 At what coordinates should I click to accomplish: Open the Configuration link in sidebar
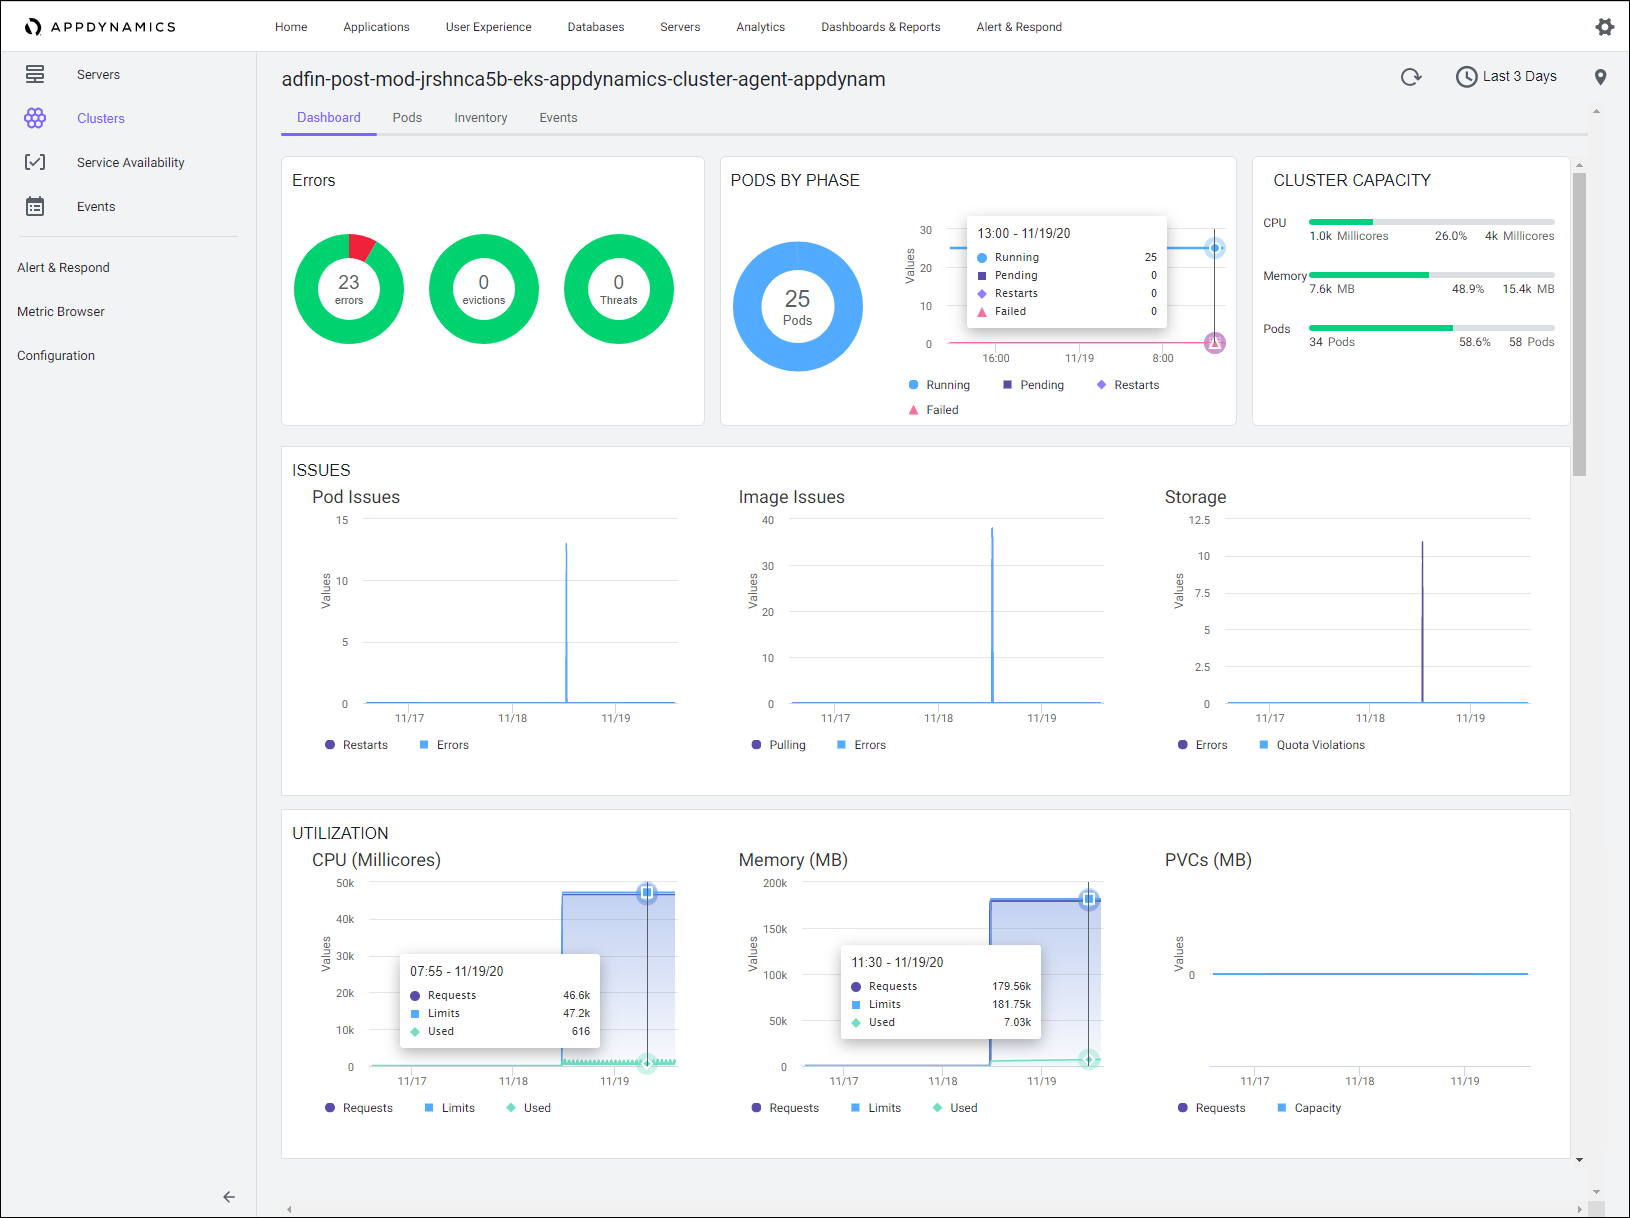pyautogui.click(x=56, y=356)
